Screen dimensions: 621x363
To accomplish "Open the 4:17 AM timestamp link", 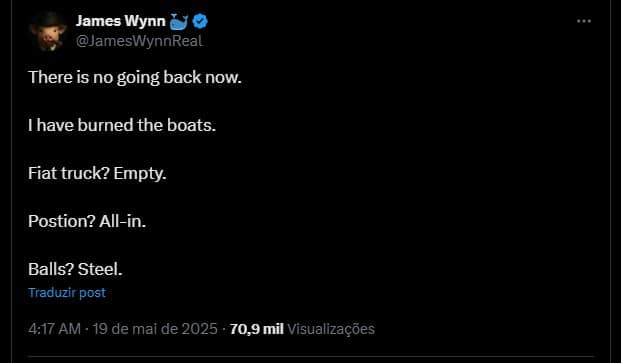I will (54, 329).
